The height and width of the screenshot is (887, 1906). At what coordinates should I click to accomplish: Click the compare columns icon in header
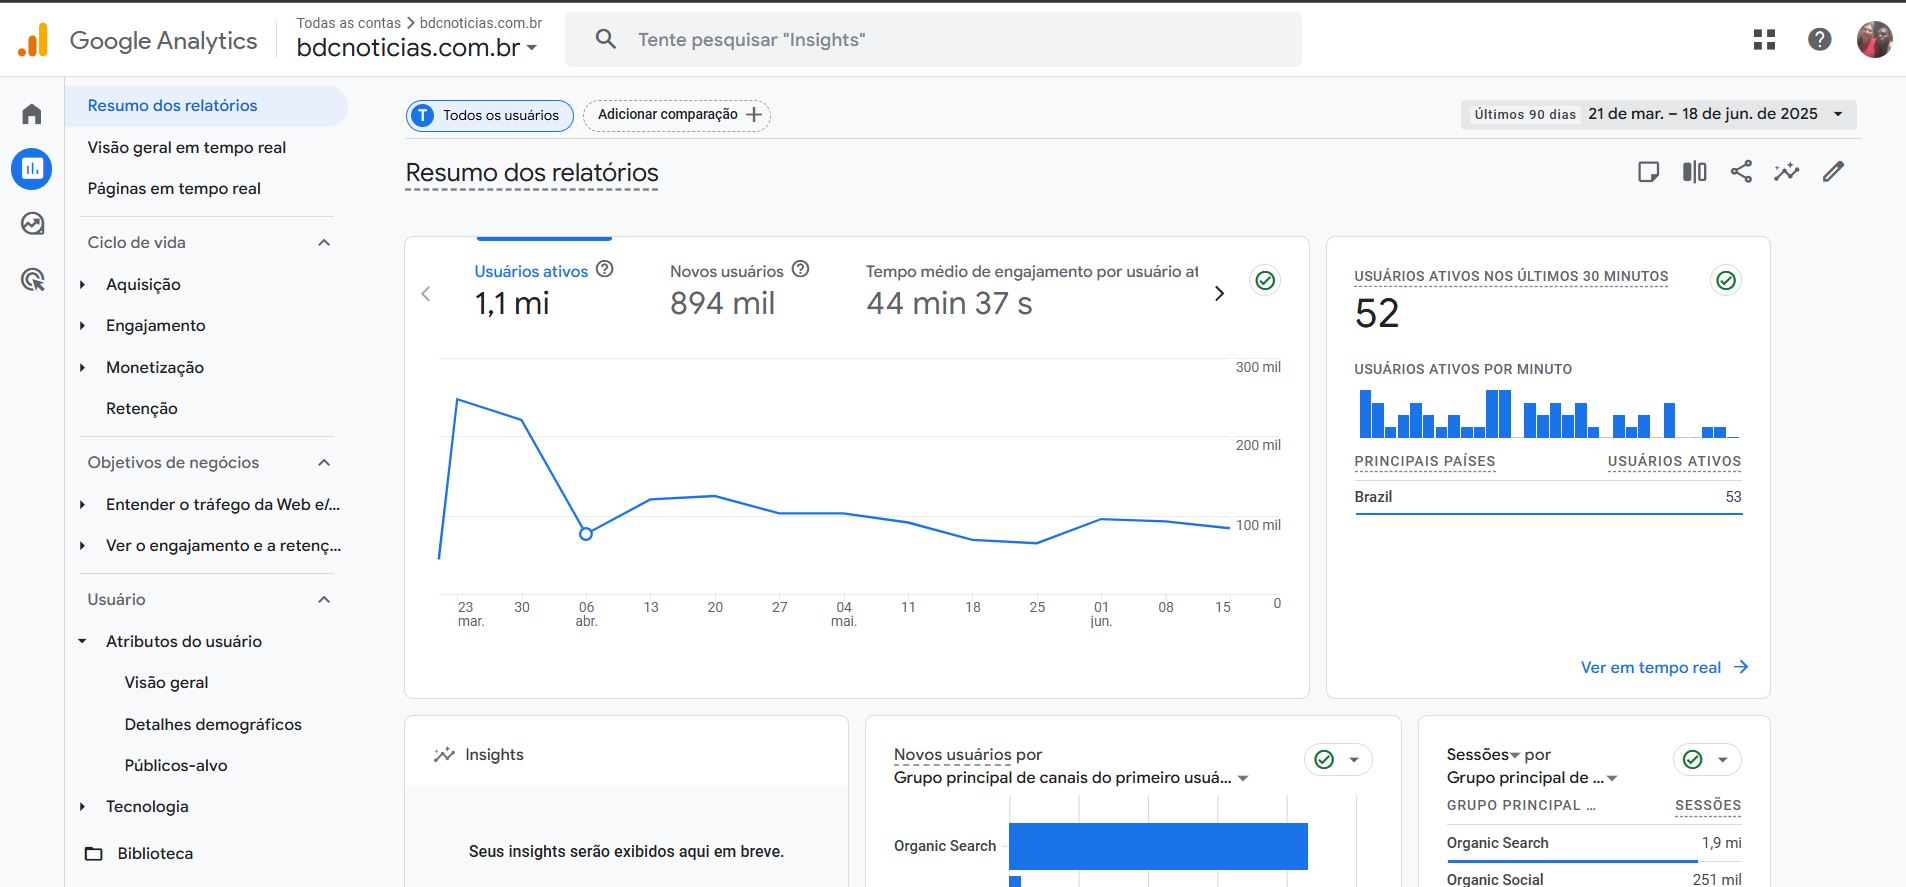1694,172
